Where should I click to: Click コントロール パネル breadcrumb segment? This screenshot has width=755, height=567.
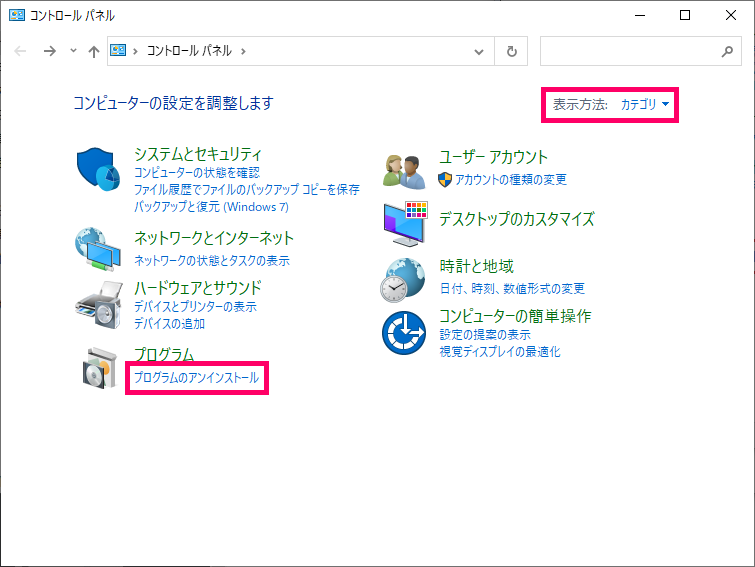tap(189, 51)
